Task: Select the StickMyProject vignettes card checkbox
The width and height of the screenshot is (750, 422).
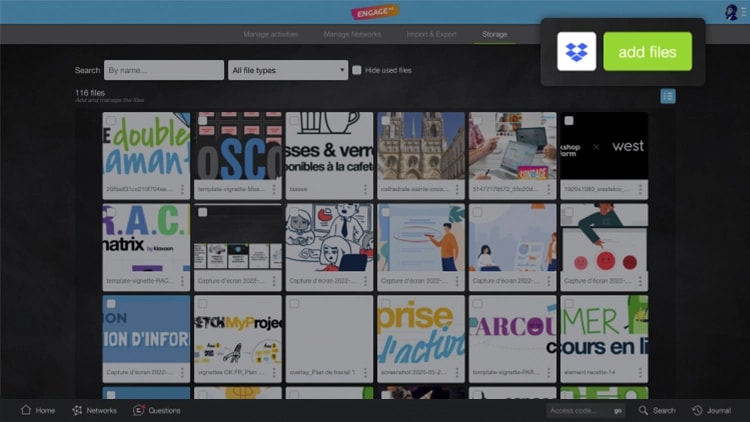Action: [203, 304]
